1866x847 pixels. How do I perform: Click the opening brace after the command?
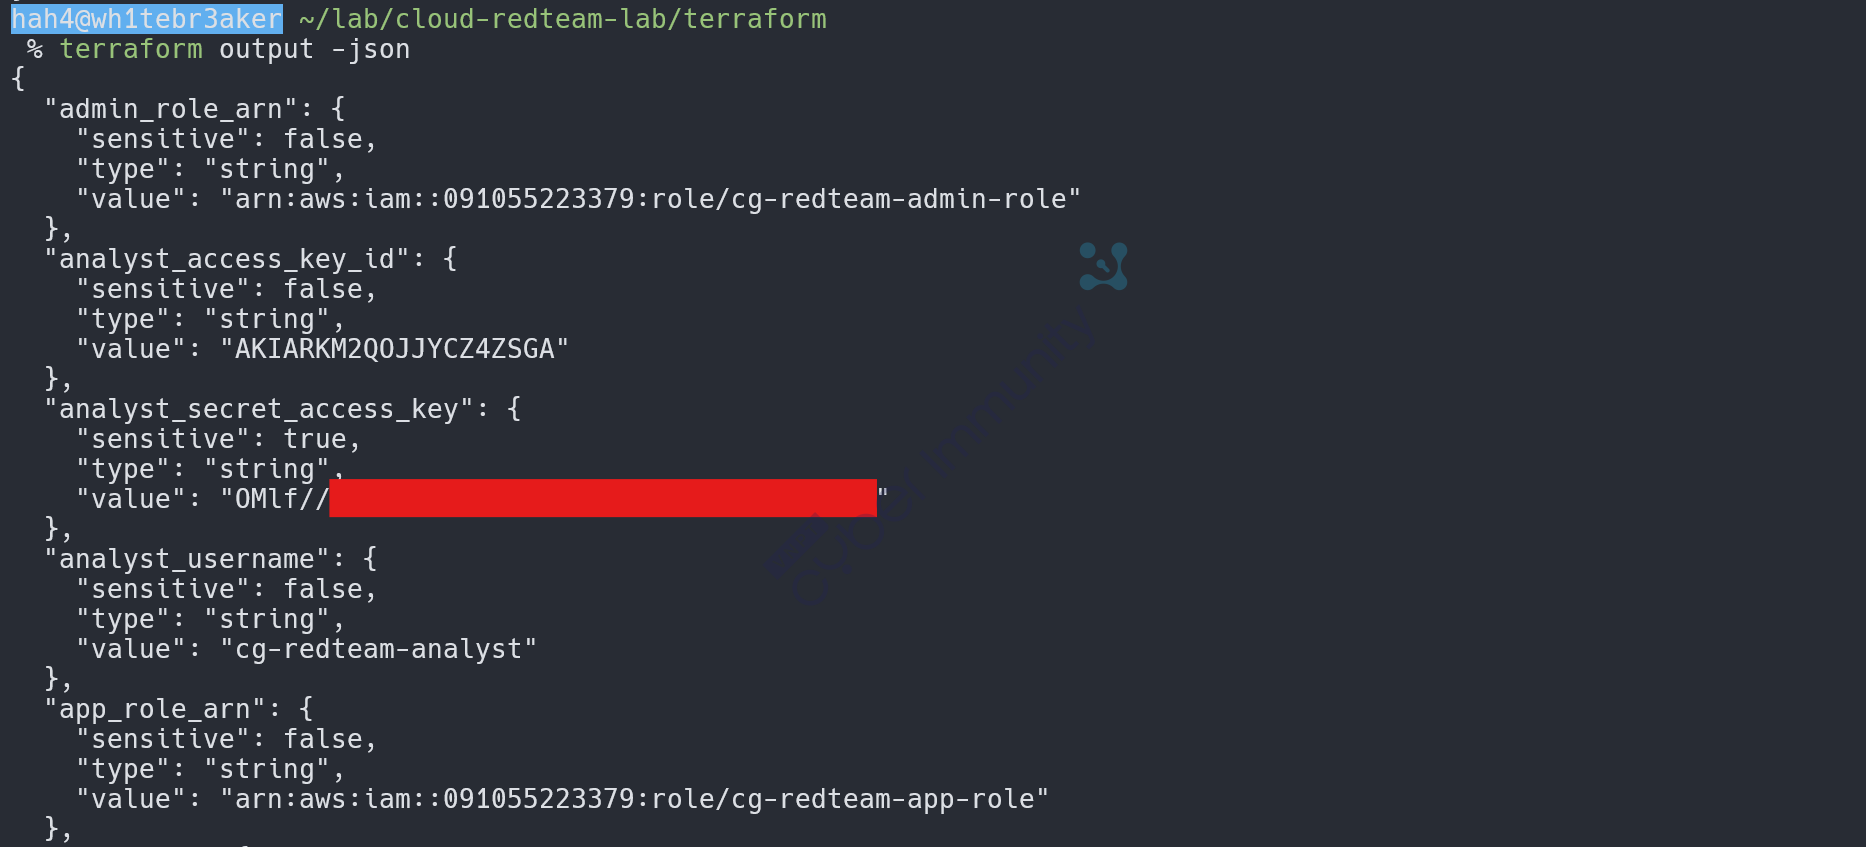18,79
